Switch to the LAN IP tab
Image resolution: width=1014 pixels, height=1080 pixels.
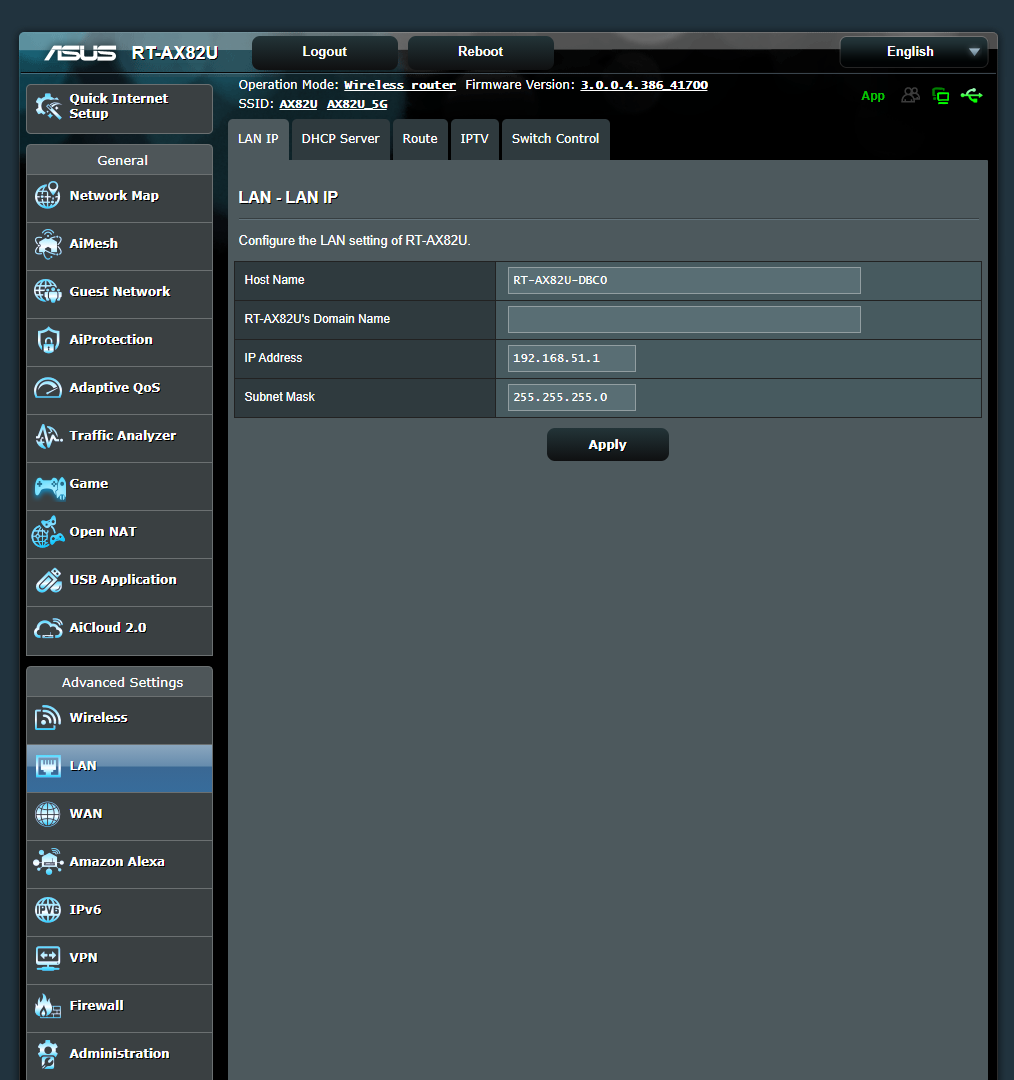[258, 139]
